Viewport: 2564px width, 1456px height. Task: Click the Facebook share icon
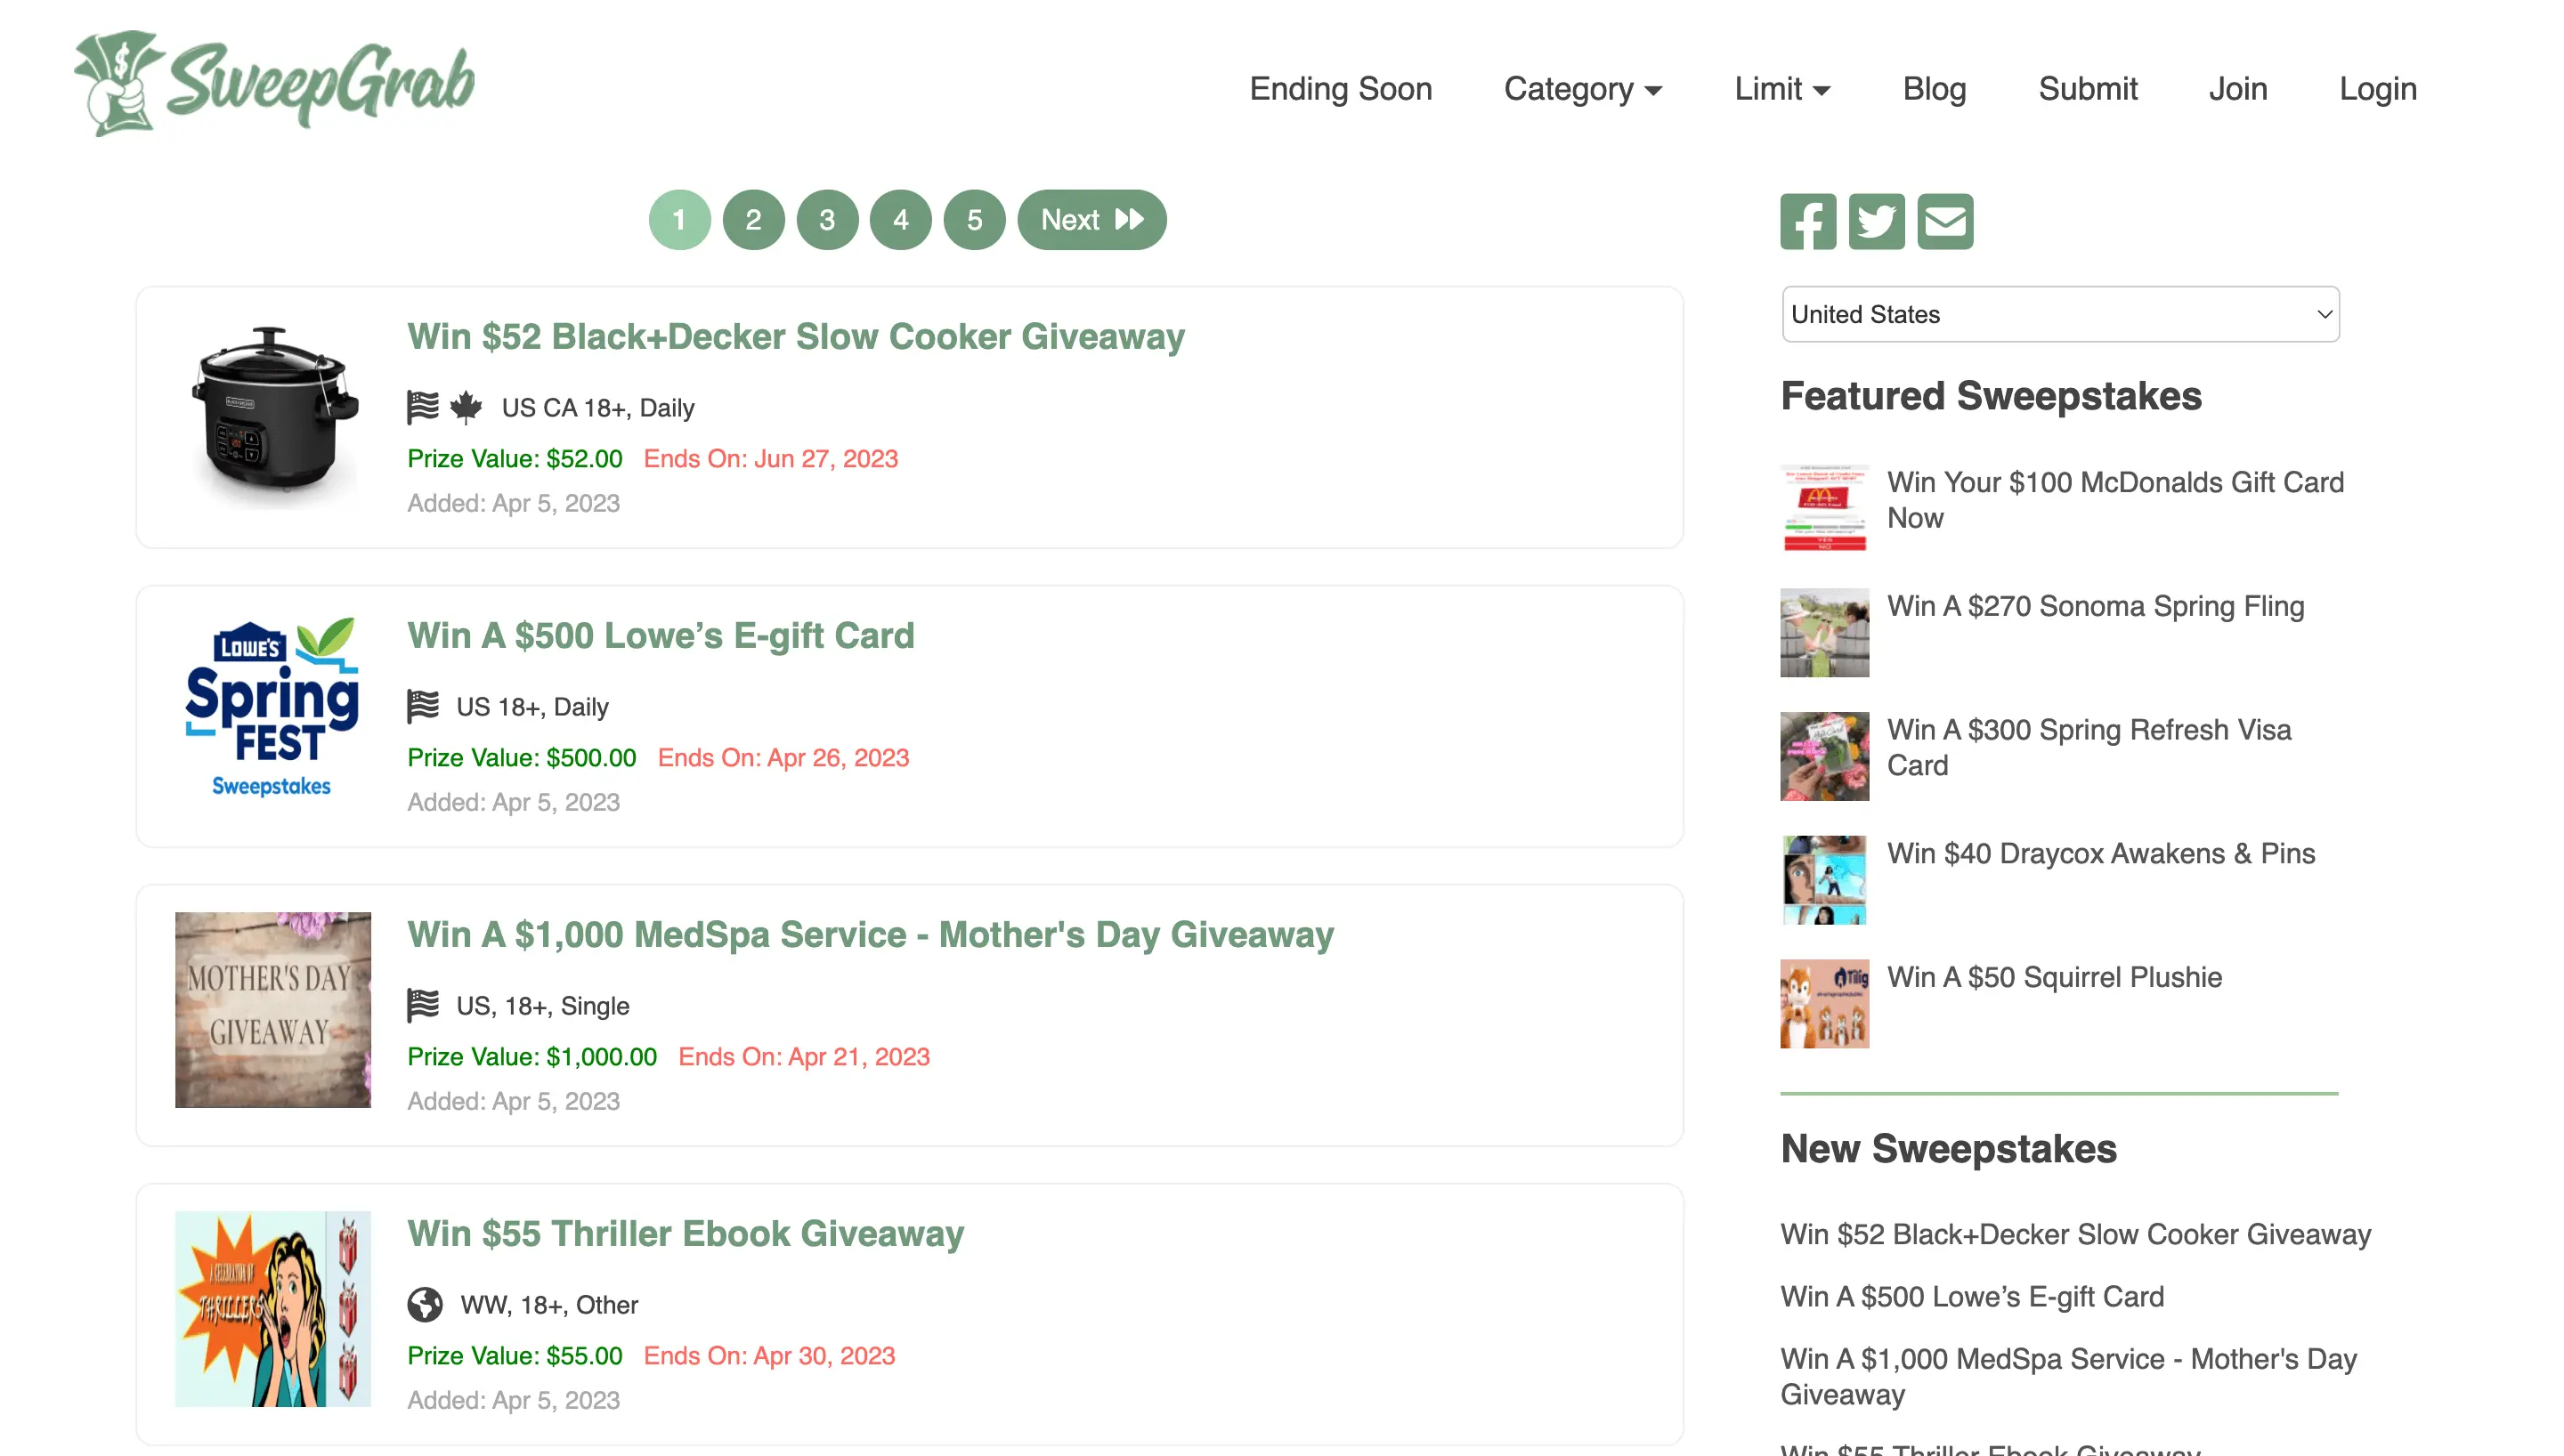1807,221
